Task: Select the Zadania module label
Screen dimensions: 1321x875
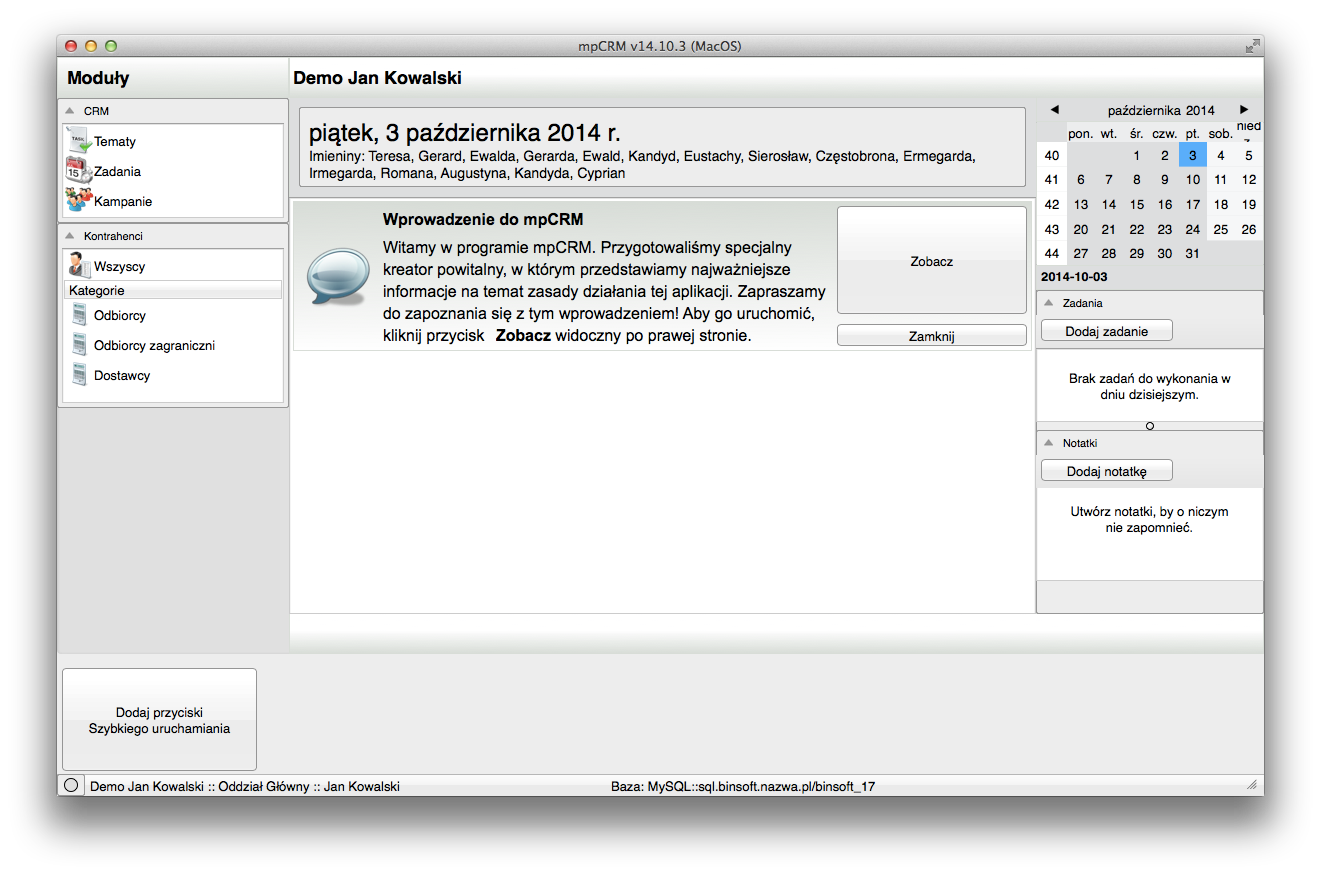Action: click(117, 172)
